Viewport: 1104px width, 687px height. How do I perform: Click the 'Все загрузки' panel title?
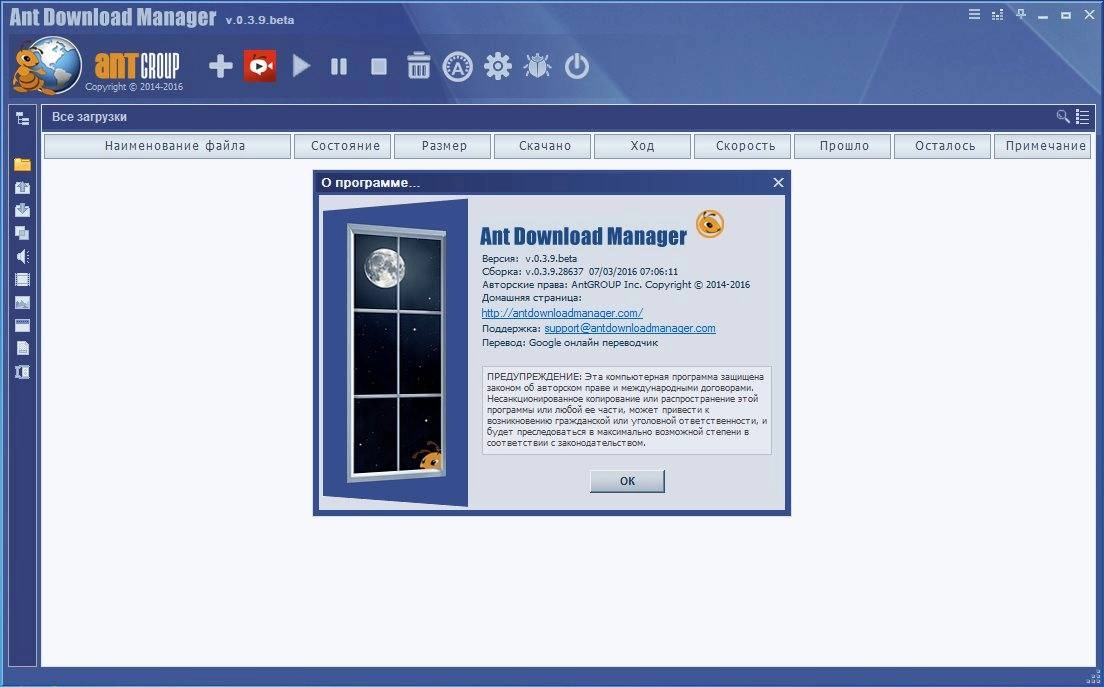(89, 117)
